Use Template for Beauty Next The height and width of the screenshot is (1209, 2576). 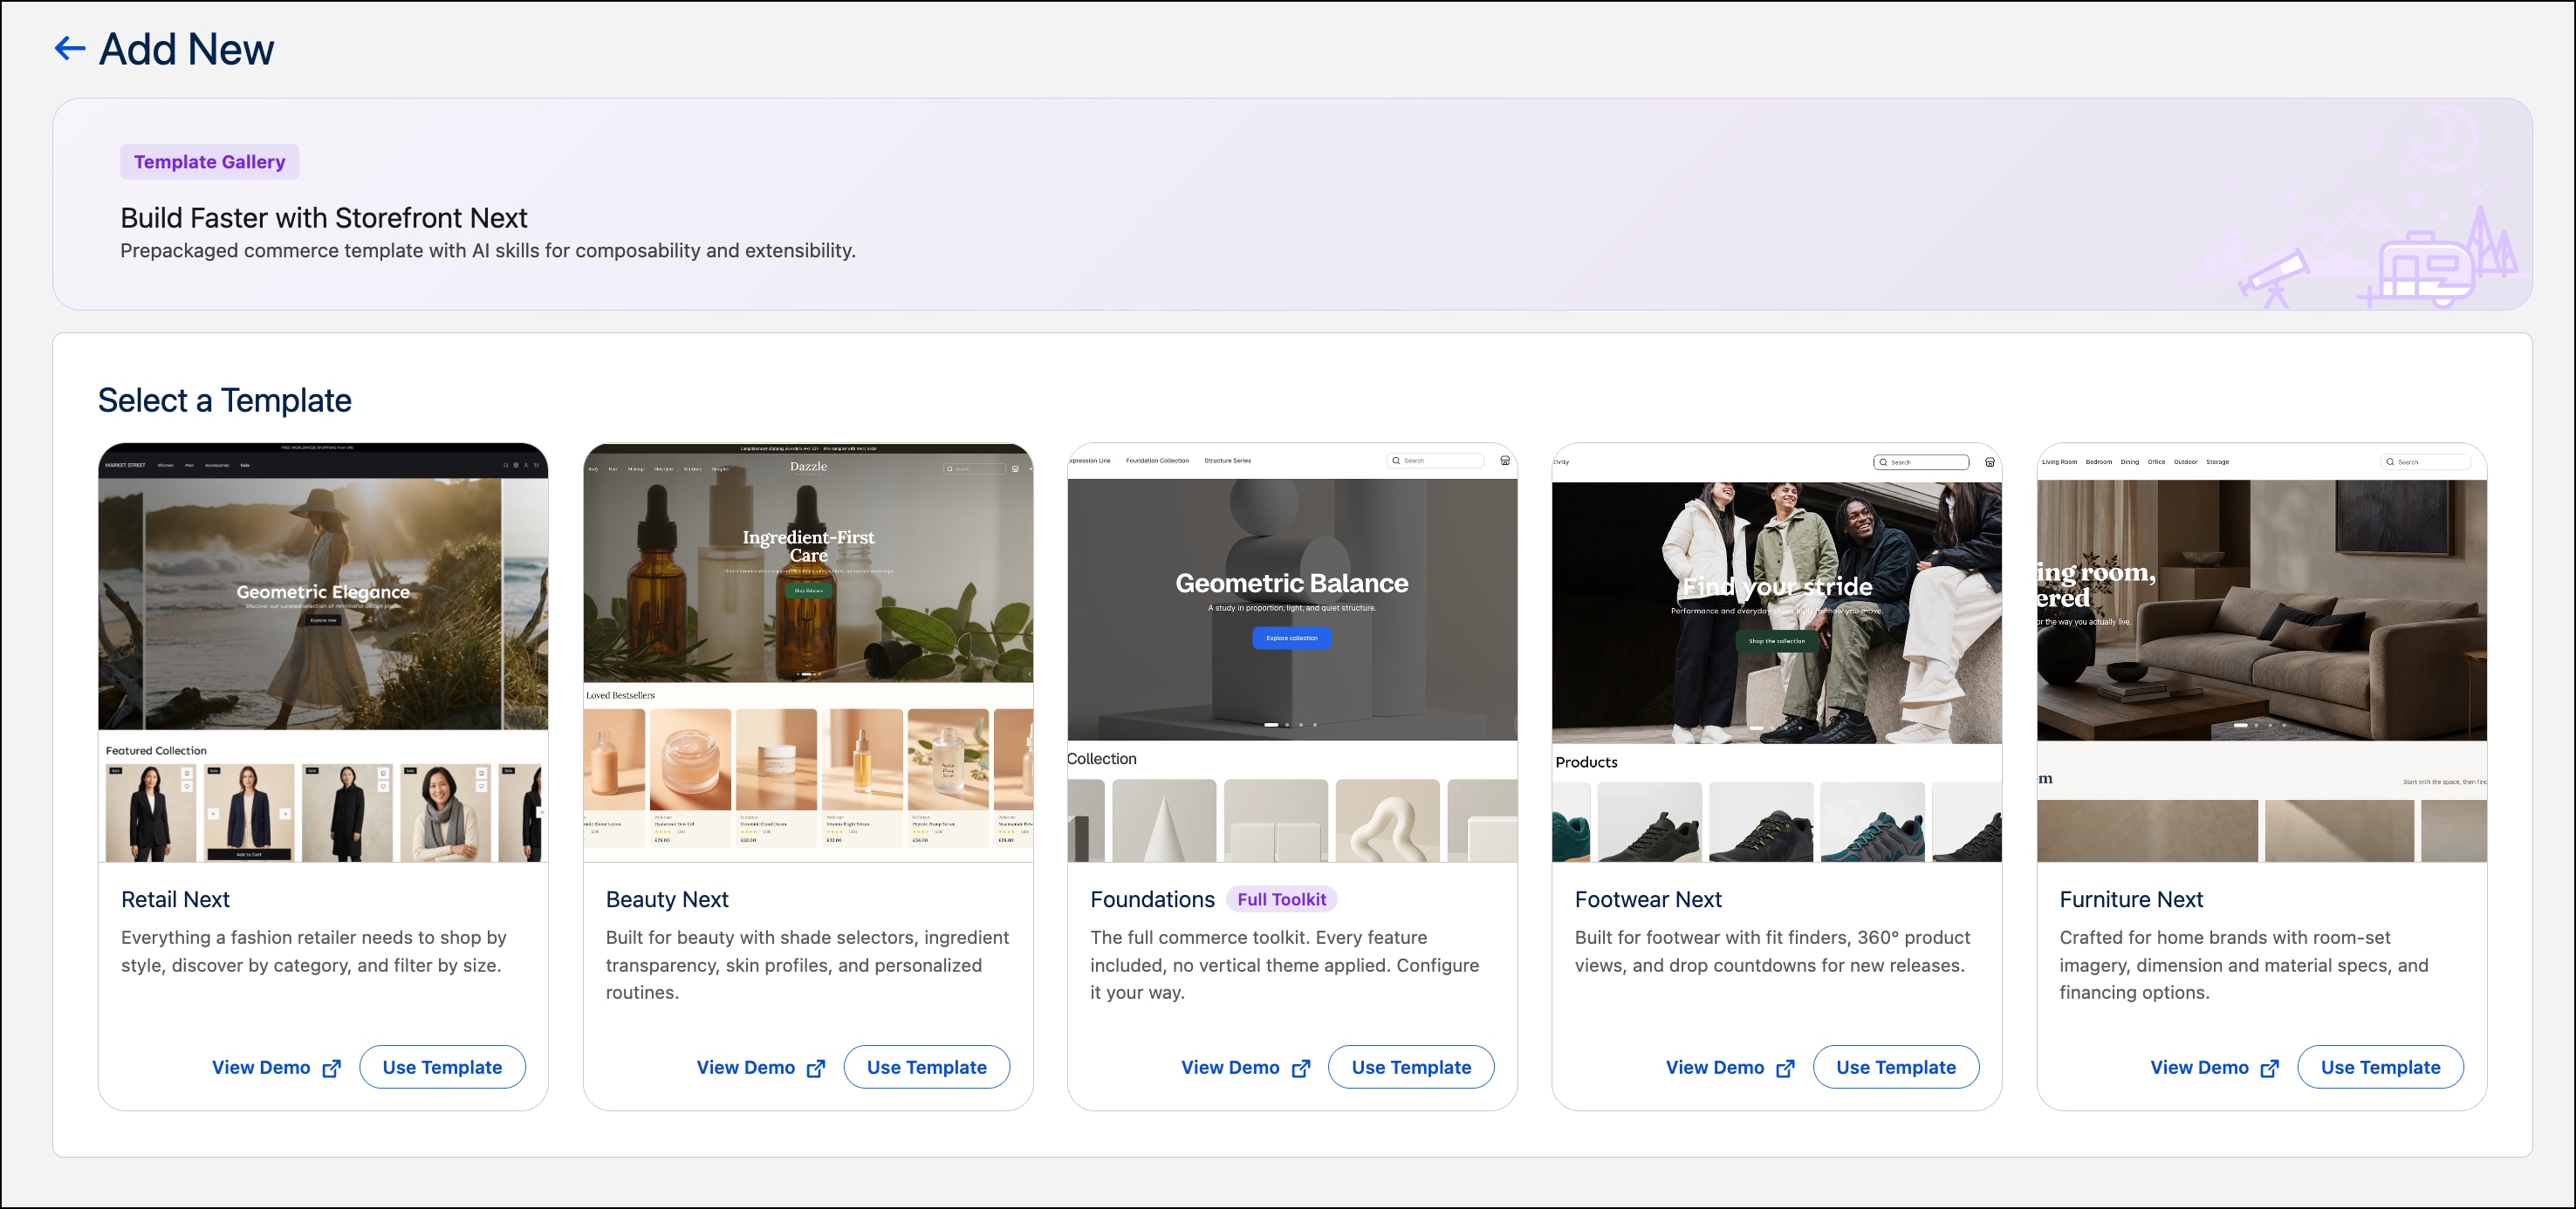[x=927, y=1067]
